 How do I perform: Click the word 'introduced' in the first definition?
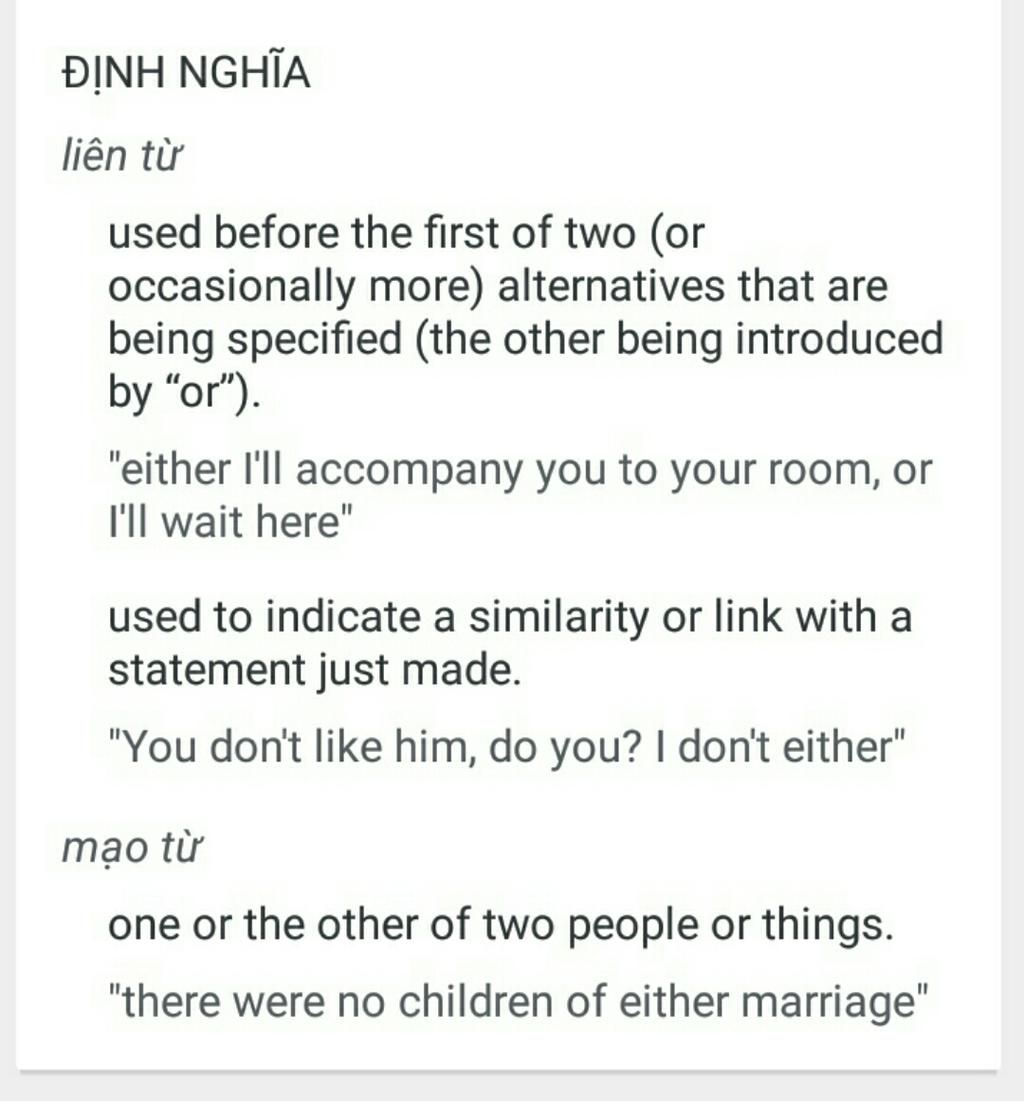click(x=839, y=338)
